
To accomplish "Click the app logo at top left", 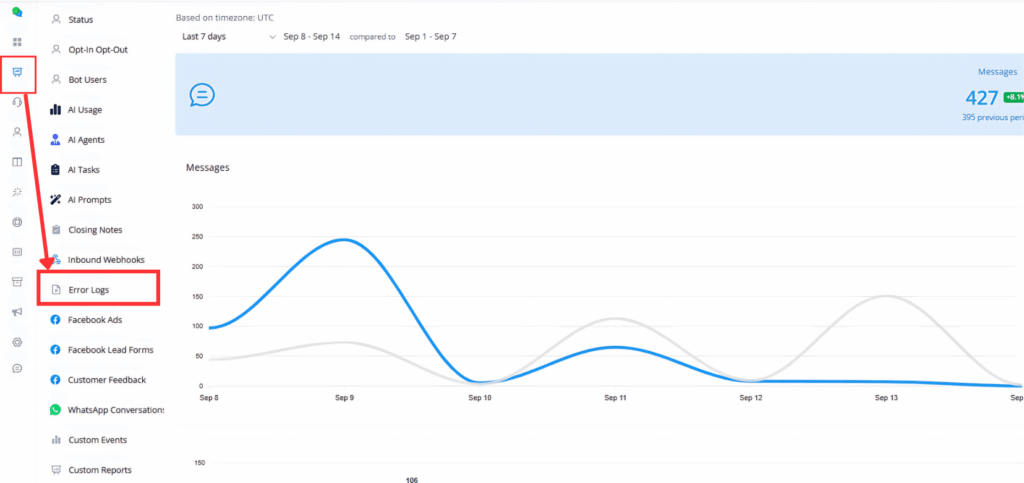I will click(17, 13).
